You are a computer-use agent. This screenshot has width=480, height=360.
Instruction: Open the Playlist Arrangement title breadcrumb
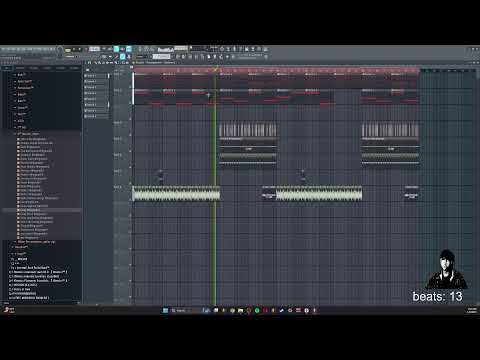(x=155, y=63)
